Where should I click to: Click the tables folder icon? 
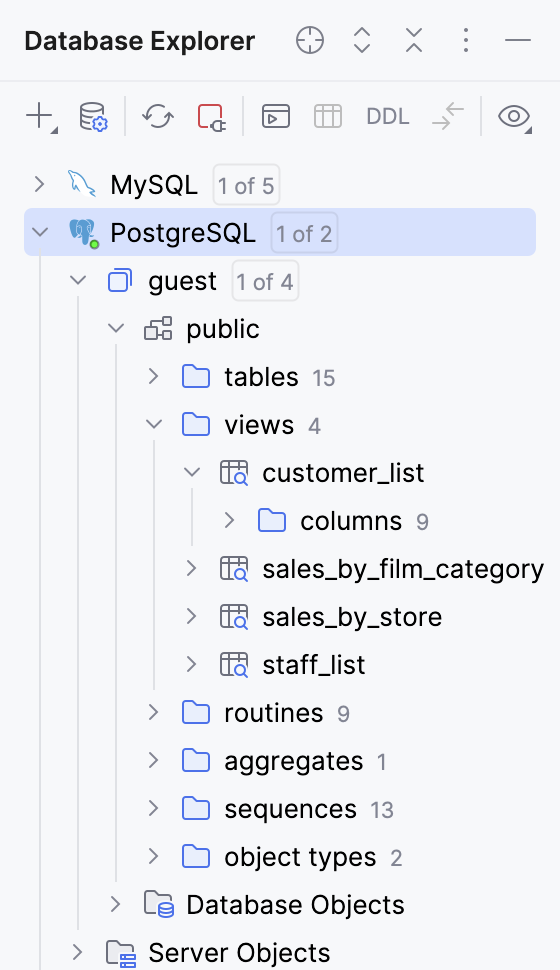coord(196,376)
